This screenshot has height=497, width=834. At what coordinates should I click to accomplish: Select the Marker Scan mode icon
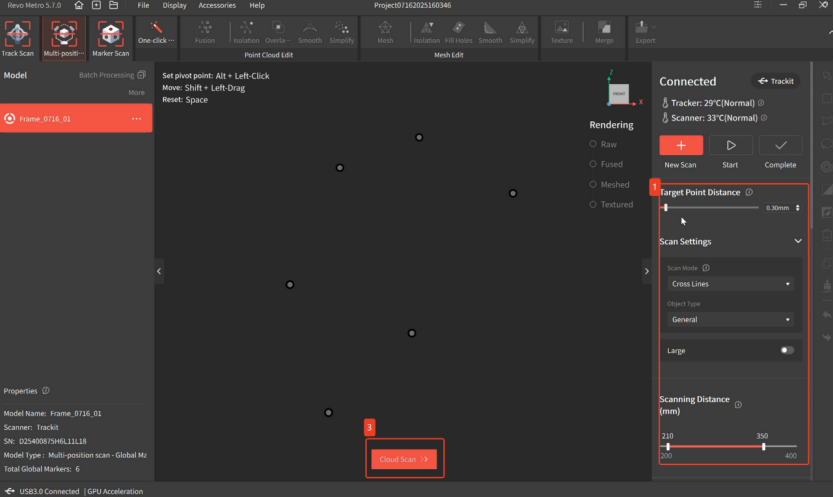(110, 36)
